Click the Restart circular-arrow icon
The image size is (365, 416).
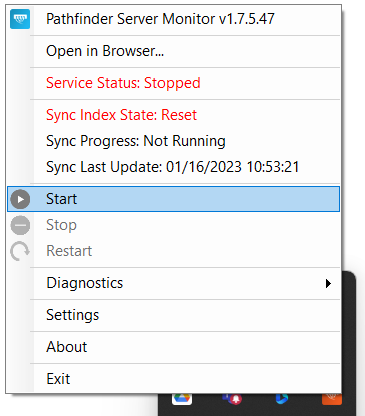(x=20, y=251)
